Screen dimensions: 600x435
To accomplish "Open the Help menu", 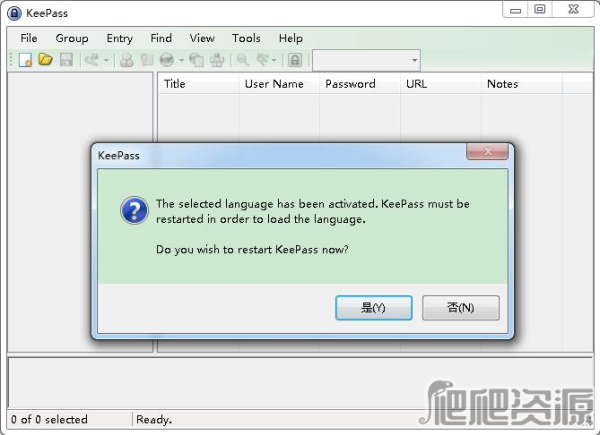I will tap(291, 38).
